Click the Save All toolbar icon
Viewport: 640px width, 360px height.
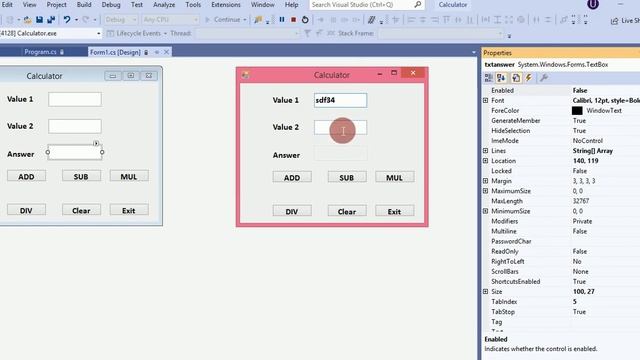click(51, 20)
